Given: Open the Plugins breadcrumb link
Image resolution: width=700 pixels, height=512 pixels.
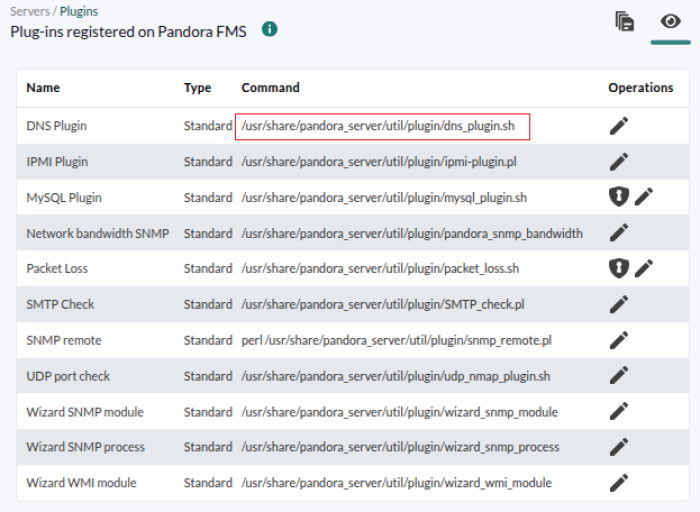Looking at the screenshot, I should tap(79, 11).
